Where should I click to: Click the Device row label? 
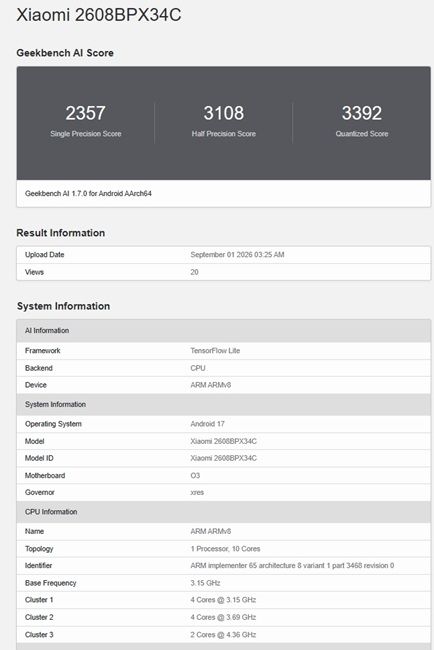[x=36, y=385]
